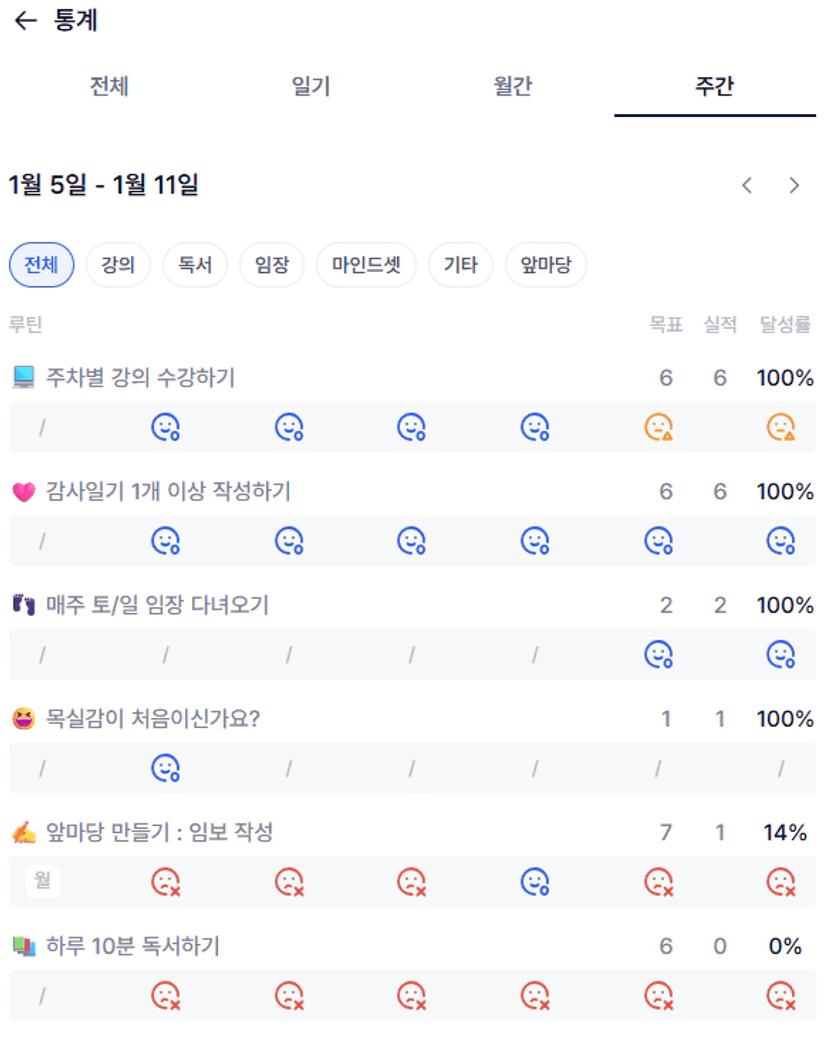Click the blue smiley in 앞마당 만들기 row
Viewport: 827px width, 1042px height.
tap(535, 881)
